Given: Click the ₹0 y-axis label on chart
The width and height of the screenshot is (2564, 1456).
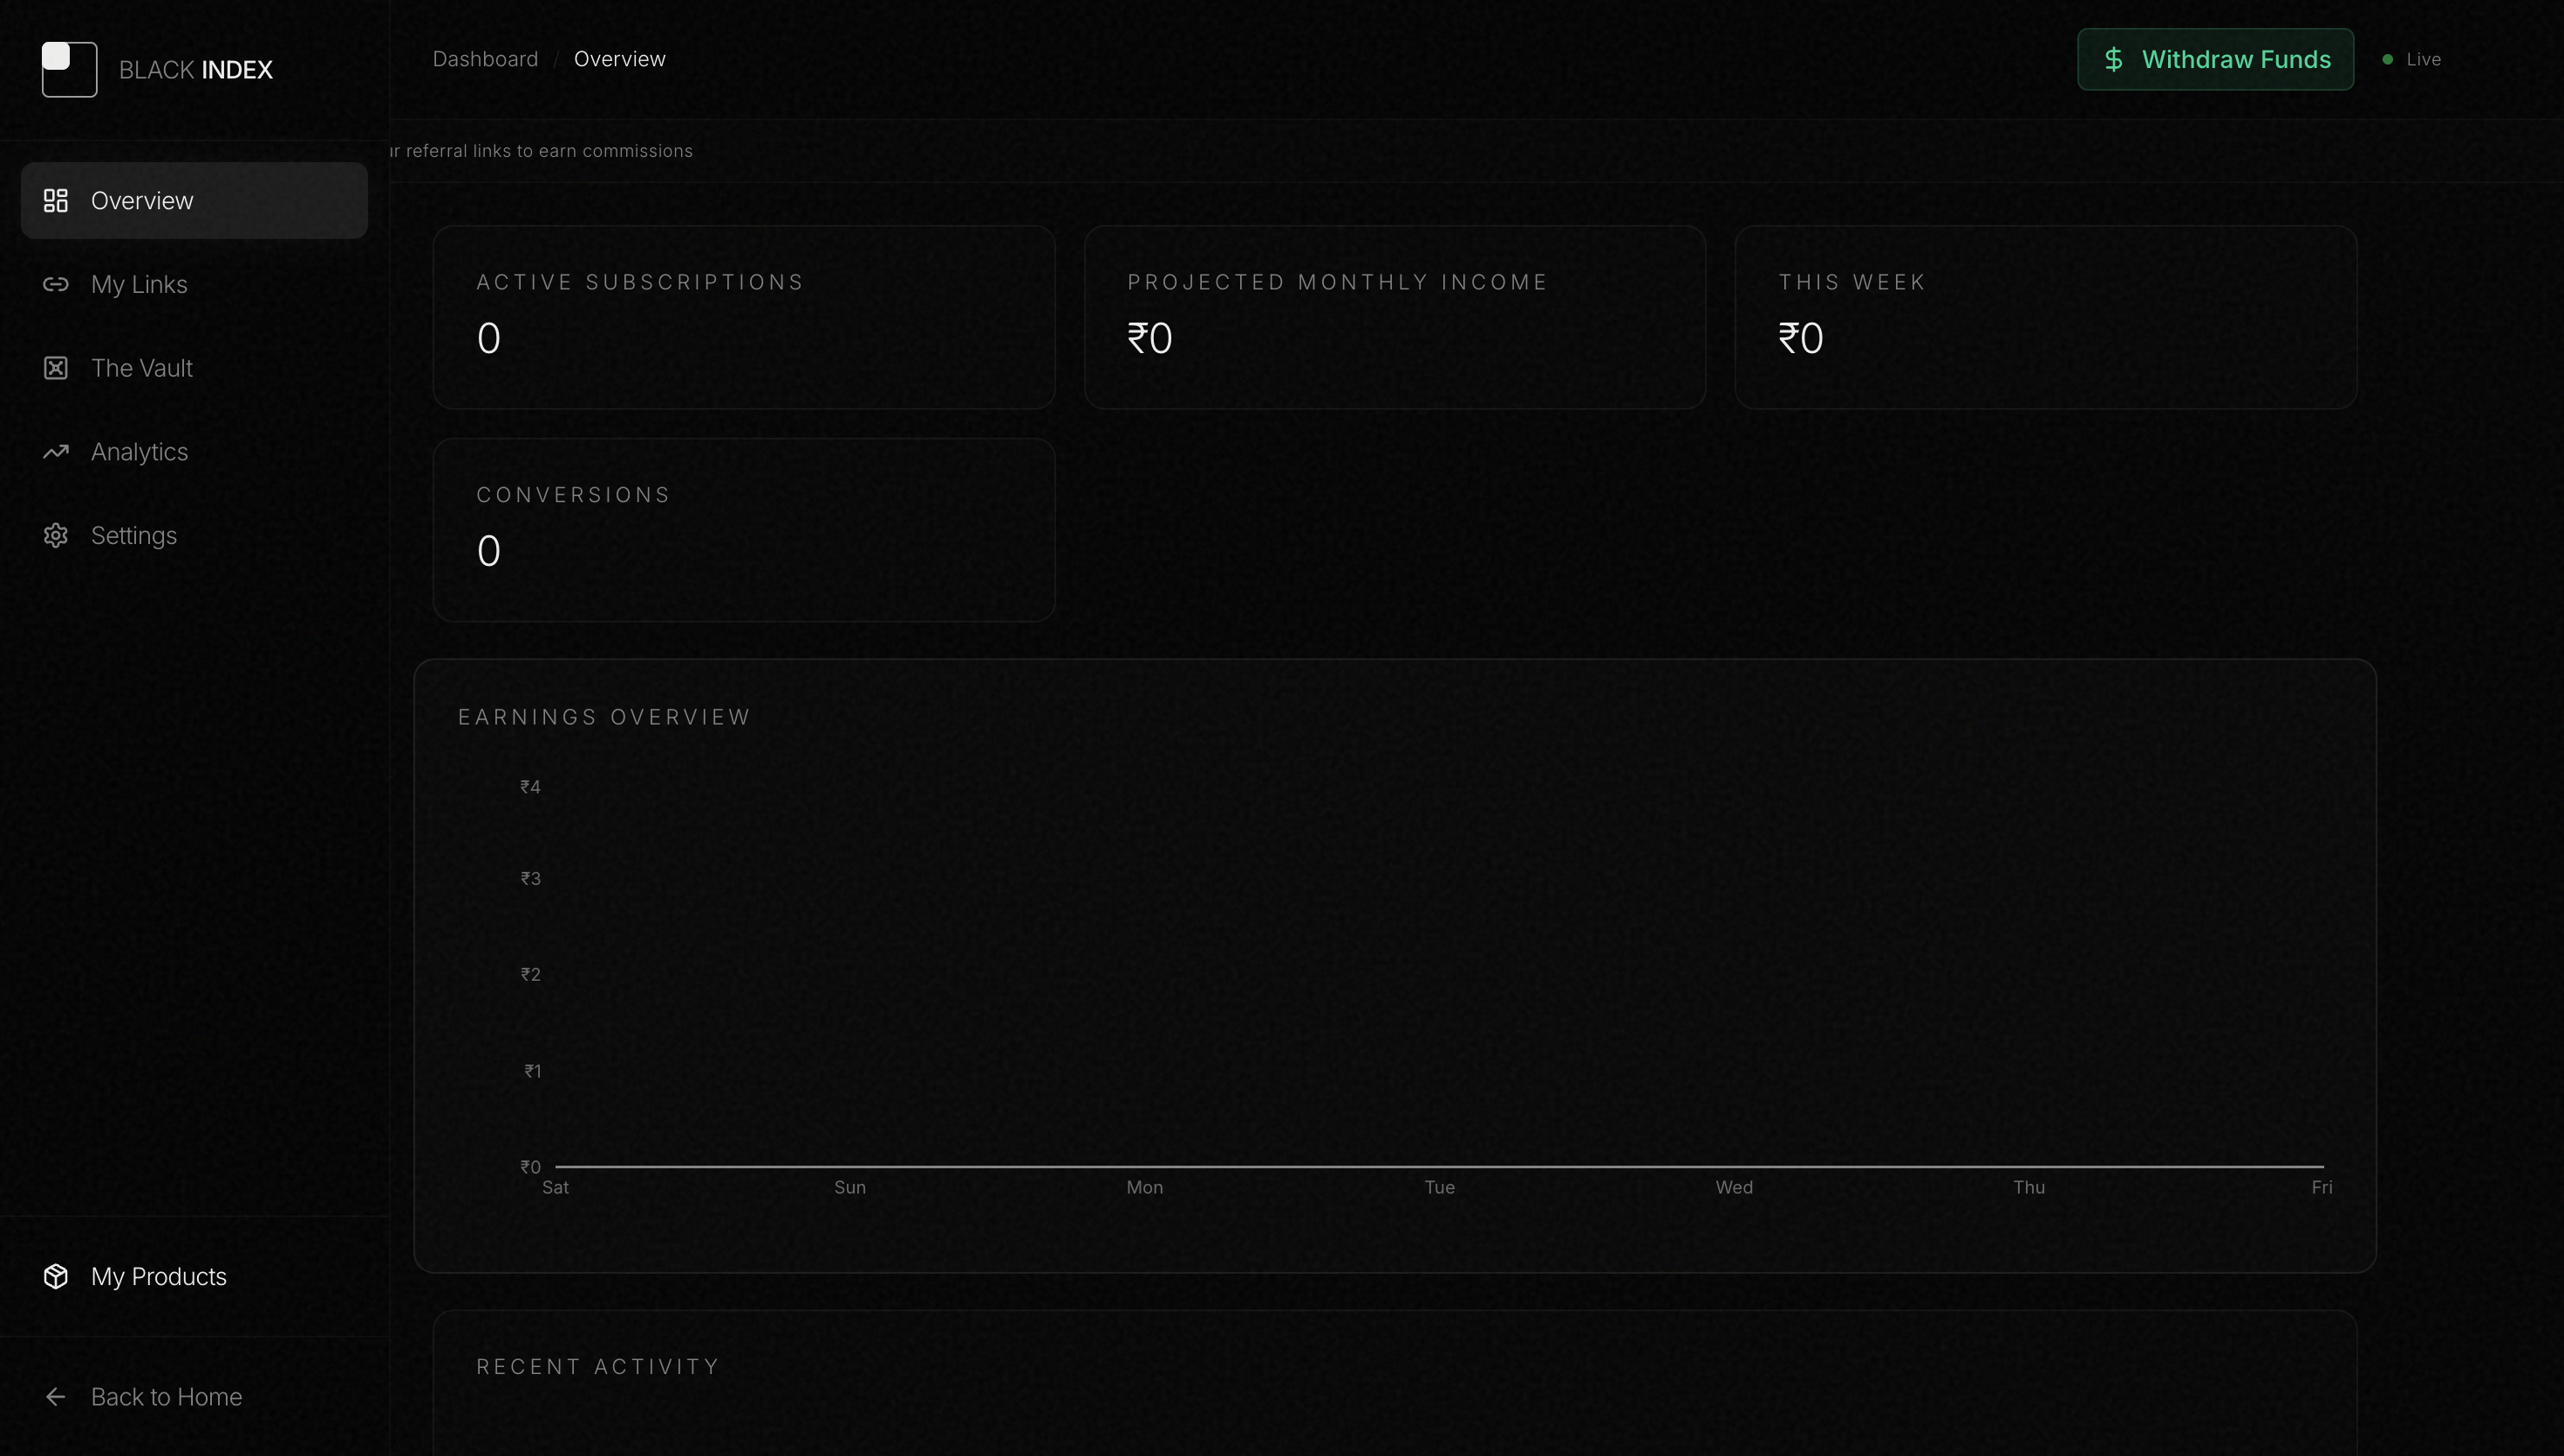Looking at the screenshot, I should coord(531,1168).
